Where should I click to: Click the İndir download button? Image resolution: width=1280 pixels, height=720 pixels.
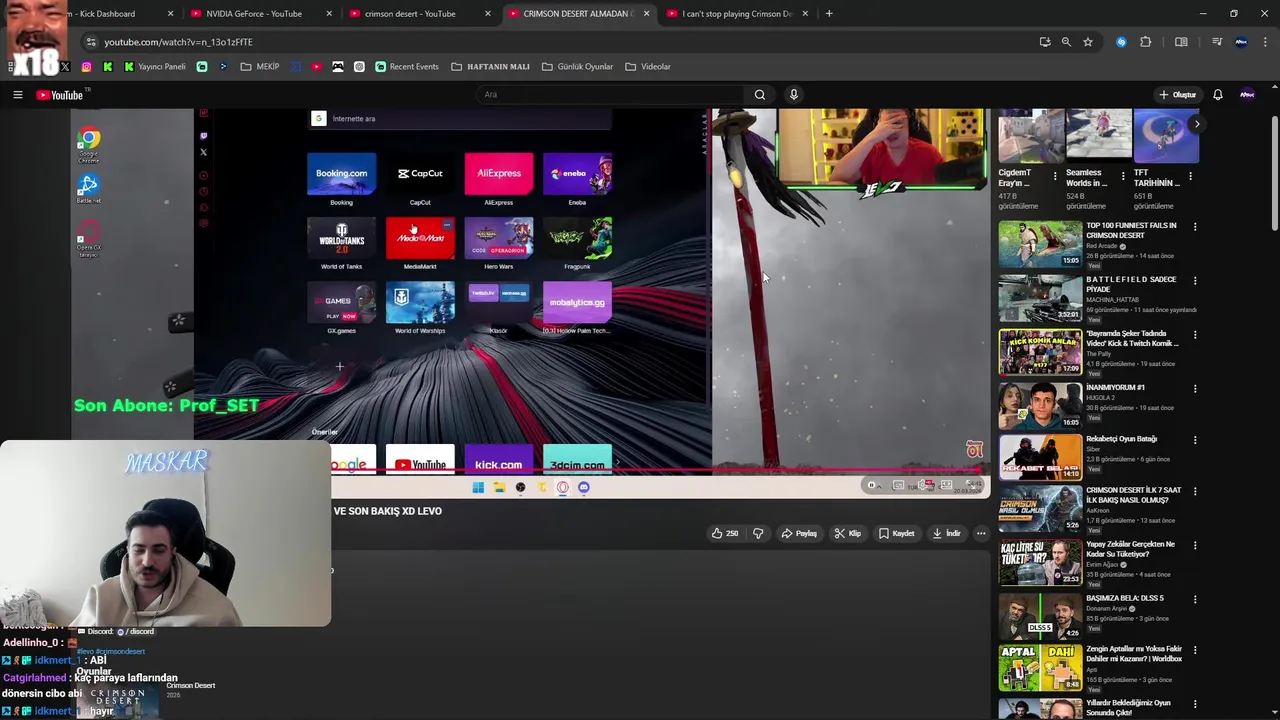[946, 534]
